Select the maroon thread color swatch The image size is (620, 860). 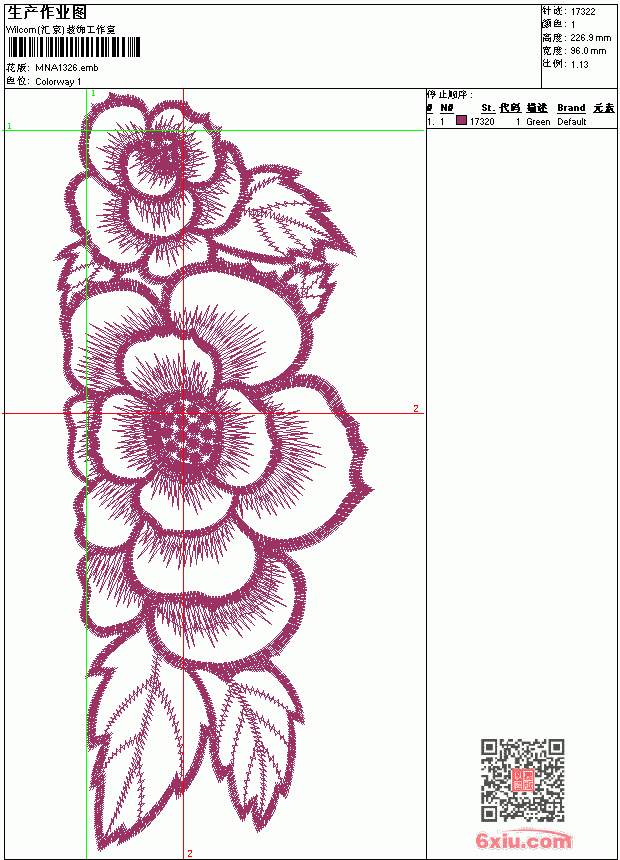tap(461, 121)
